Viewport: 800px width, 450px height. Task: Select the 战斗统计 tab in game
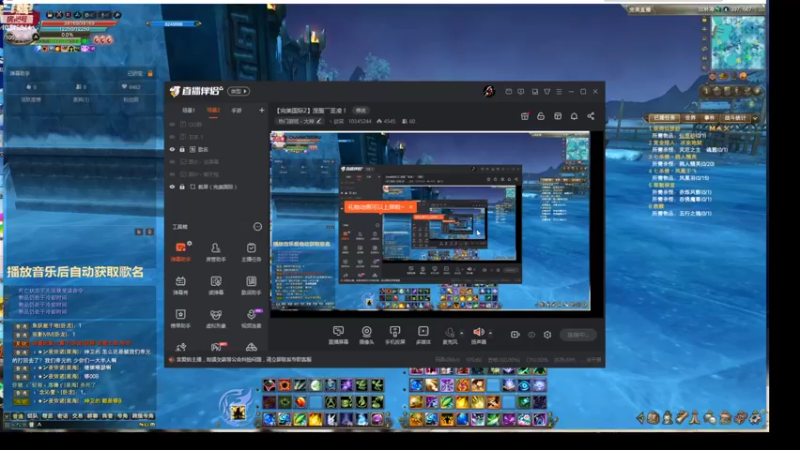pyautogui.click(x=735, y=118)
